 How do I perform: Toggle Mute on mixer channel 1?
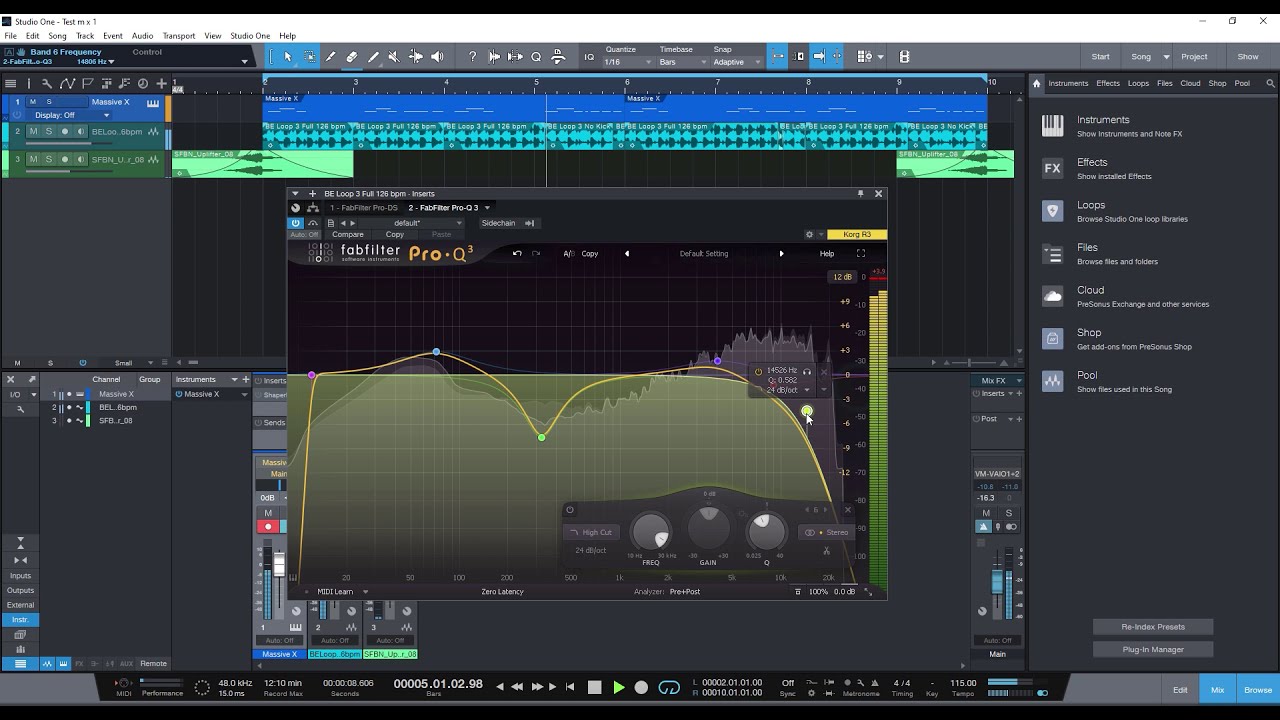[268, 513]
